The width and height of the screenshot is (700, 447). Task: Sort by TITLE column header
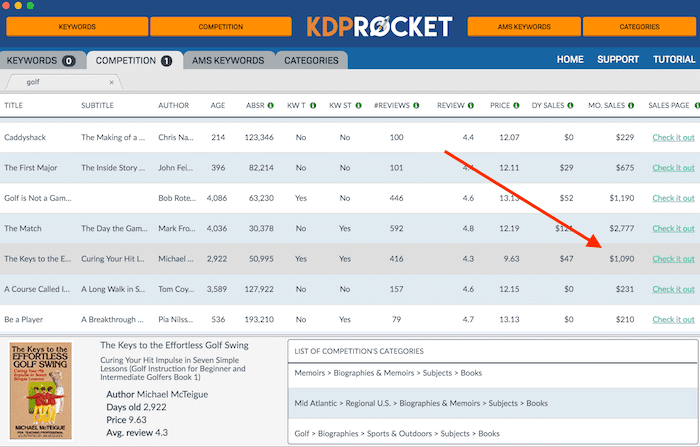pyautogui.click(x=13, y=105)
